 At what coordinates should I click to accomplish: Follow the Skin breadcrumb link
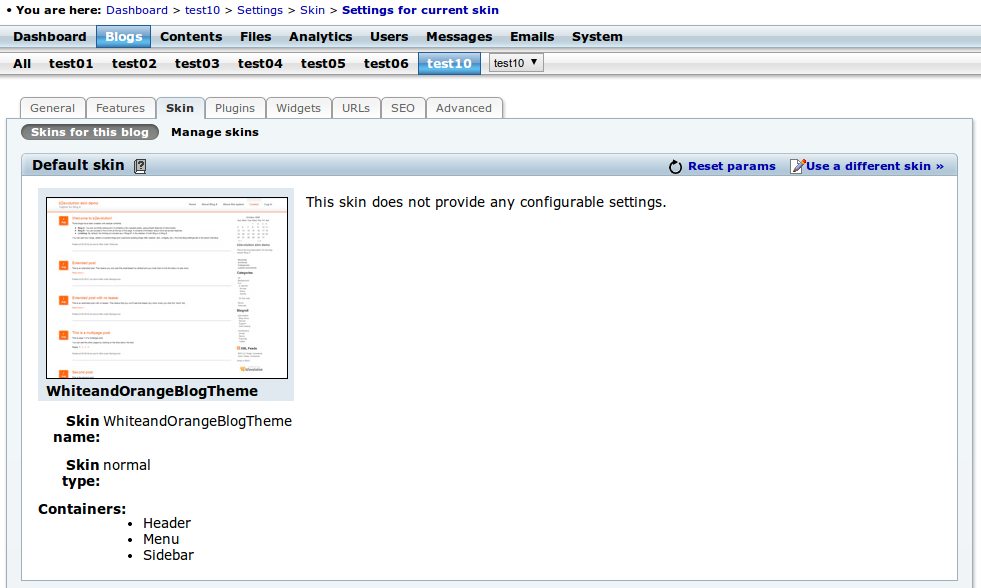tap(312, 10)
